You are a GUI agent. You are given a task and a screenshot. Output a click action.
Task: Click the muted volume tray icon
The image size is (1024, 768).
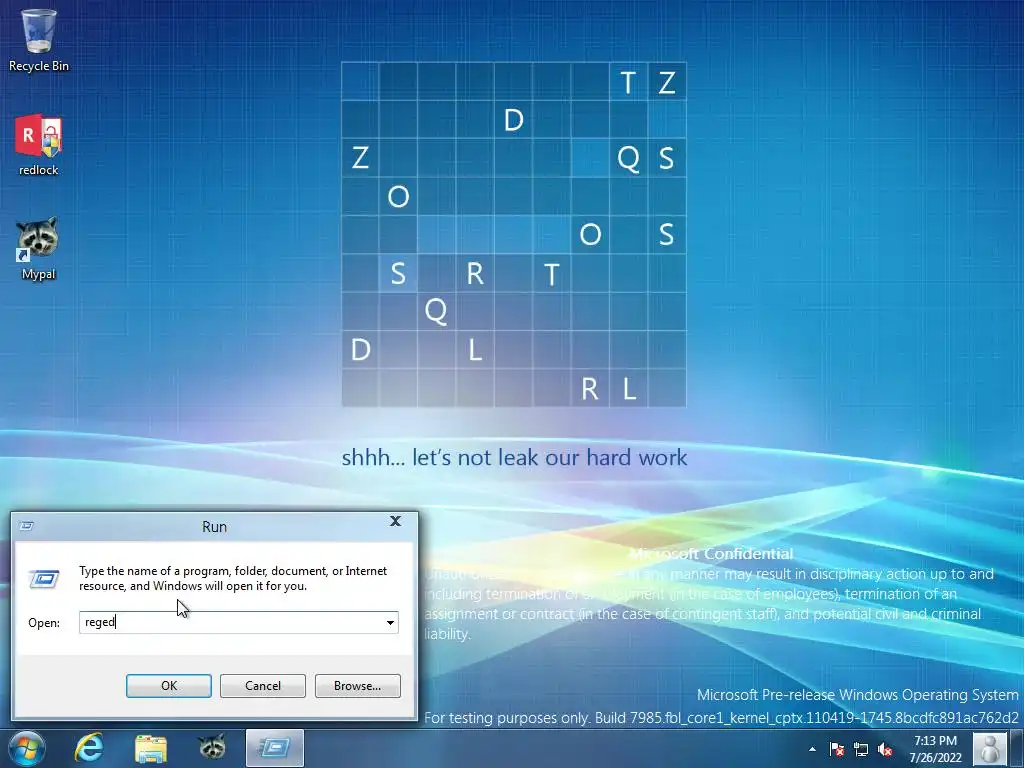(x=885, y=749)
